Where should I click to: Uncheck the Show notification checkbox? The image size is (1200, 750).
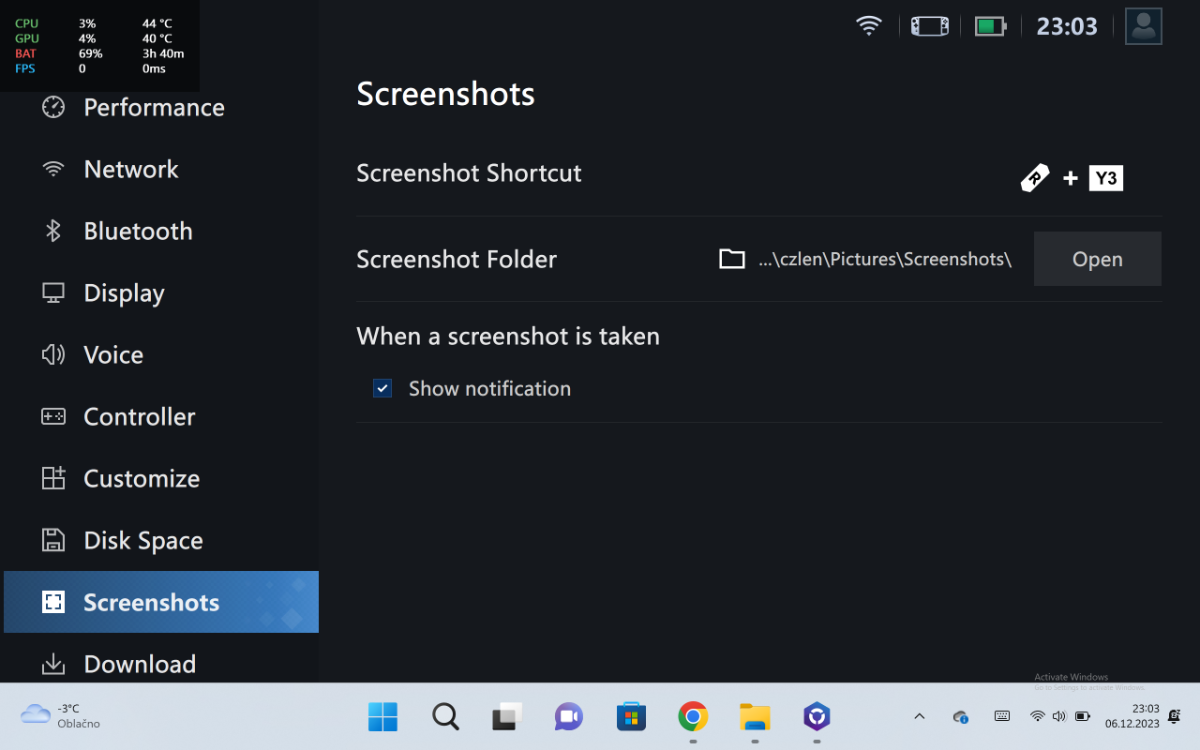(382, 389)
